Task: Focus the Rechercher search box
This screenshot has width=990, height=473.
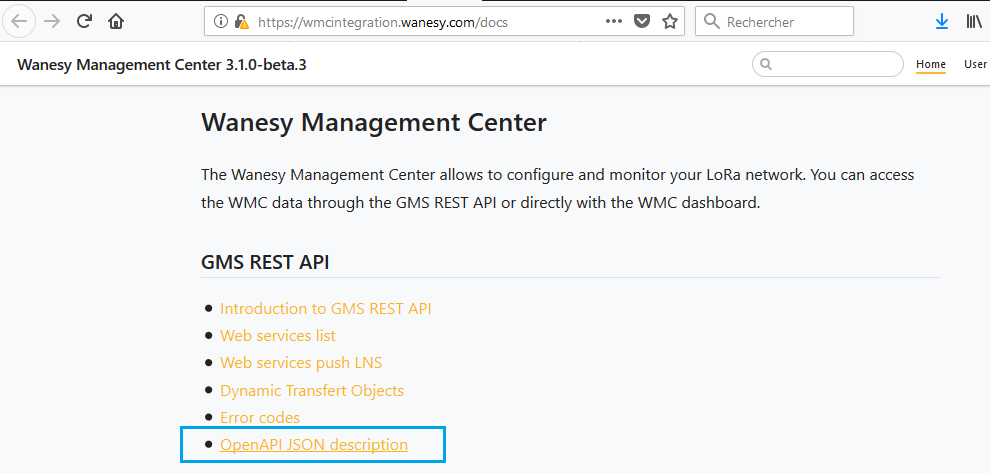Action: pos(785,21)
